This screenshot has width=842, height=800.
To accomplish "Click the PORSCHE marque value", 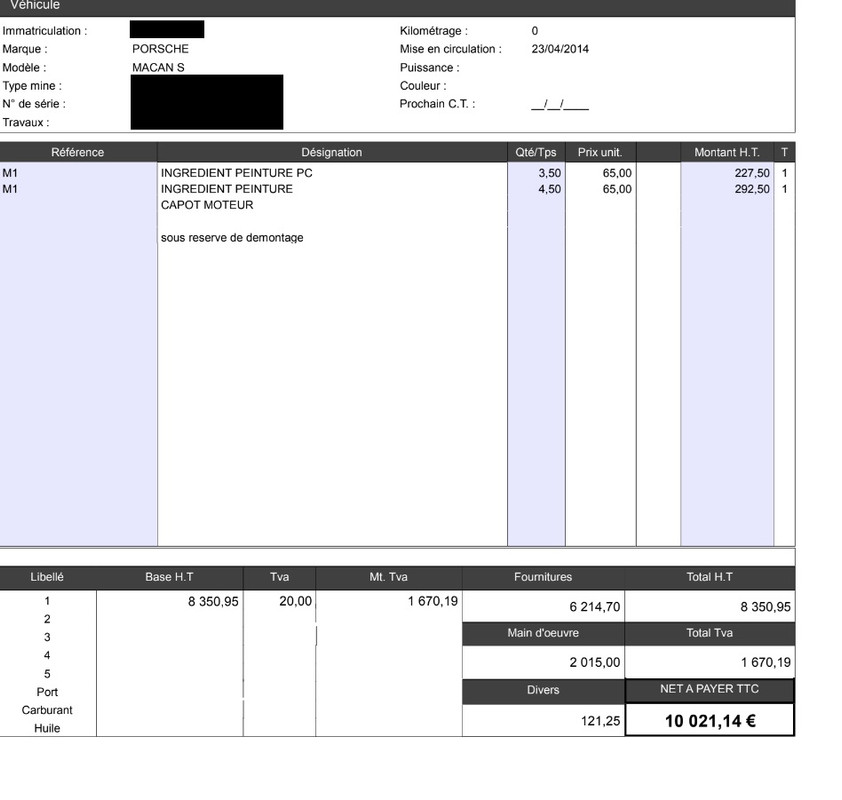I will (160, 49).
